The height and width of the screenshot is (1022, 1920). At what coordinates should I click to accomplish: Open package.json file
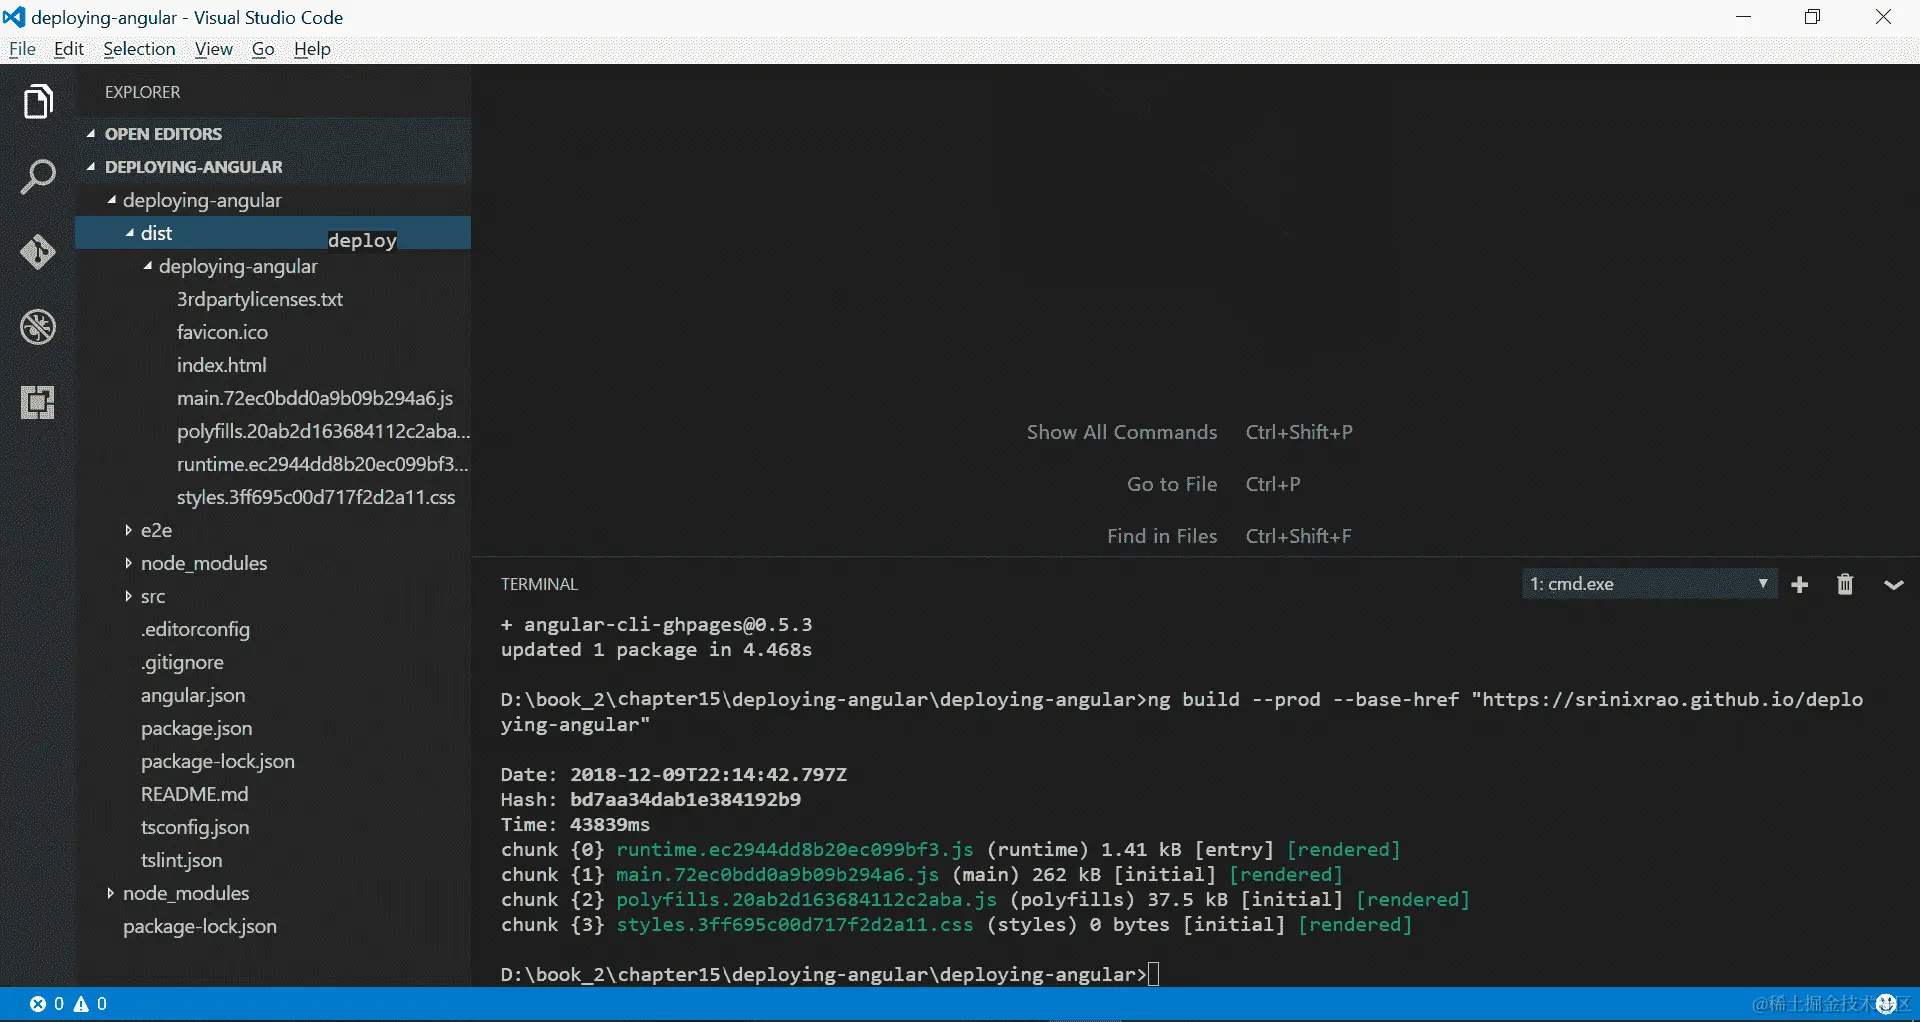point(197,728)
